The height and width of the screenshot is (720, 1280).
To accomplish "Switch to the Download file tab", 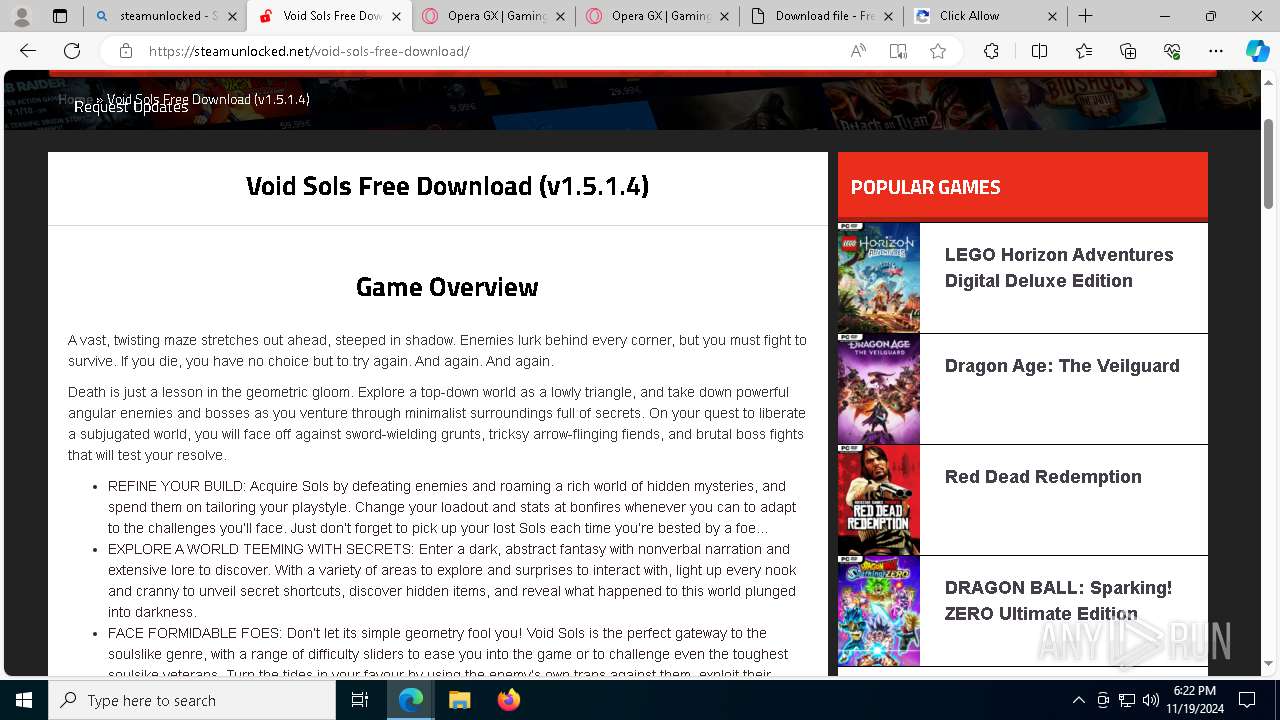I will coord(821,16).
